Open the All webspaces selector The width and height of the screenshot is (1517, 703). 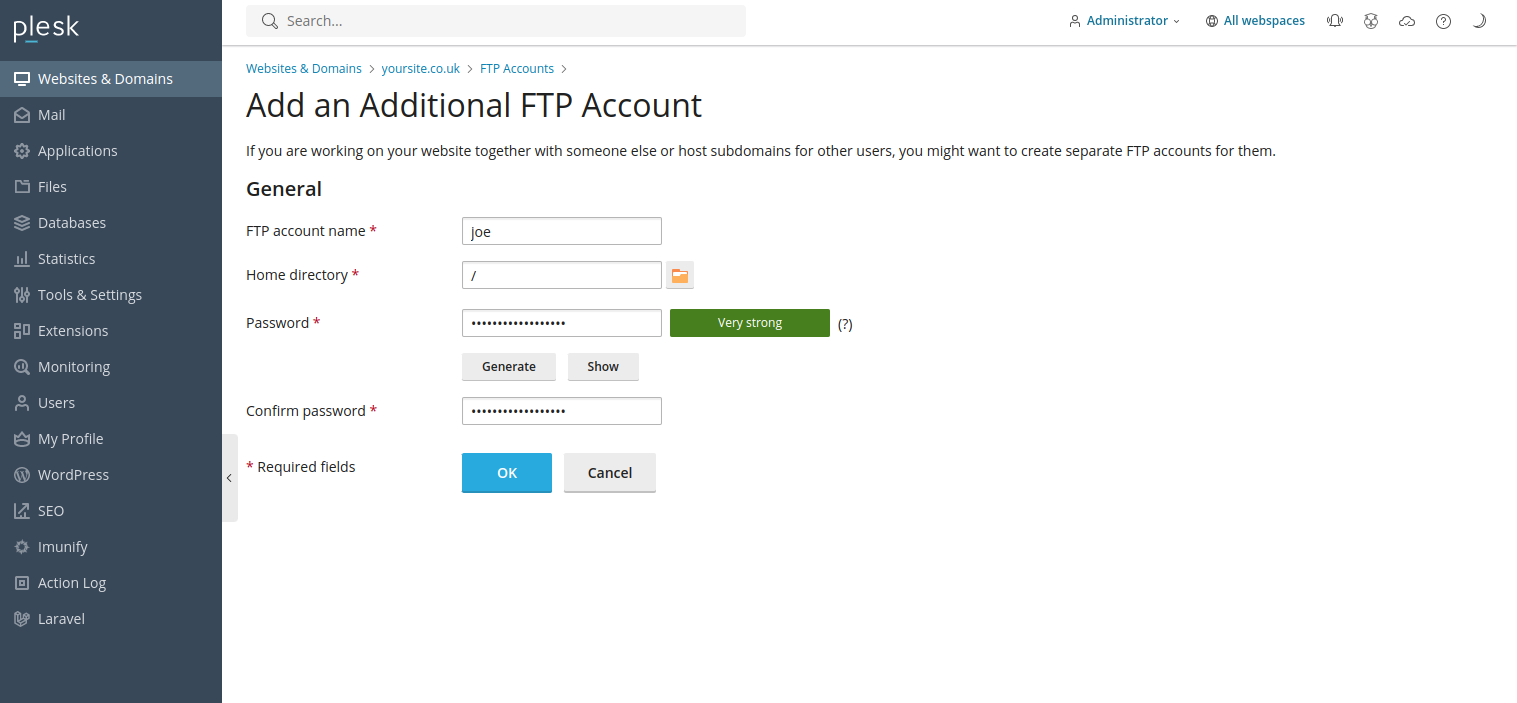click(1255, 20)
